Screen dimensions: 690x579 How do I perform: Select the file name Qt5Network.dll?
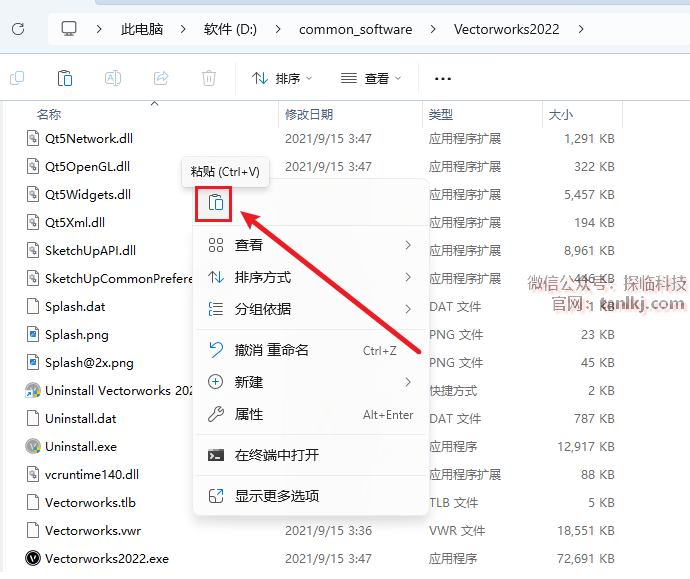pos(89,139)
